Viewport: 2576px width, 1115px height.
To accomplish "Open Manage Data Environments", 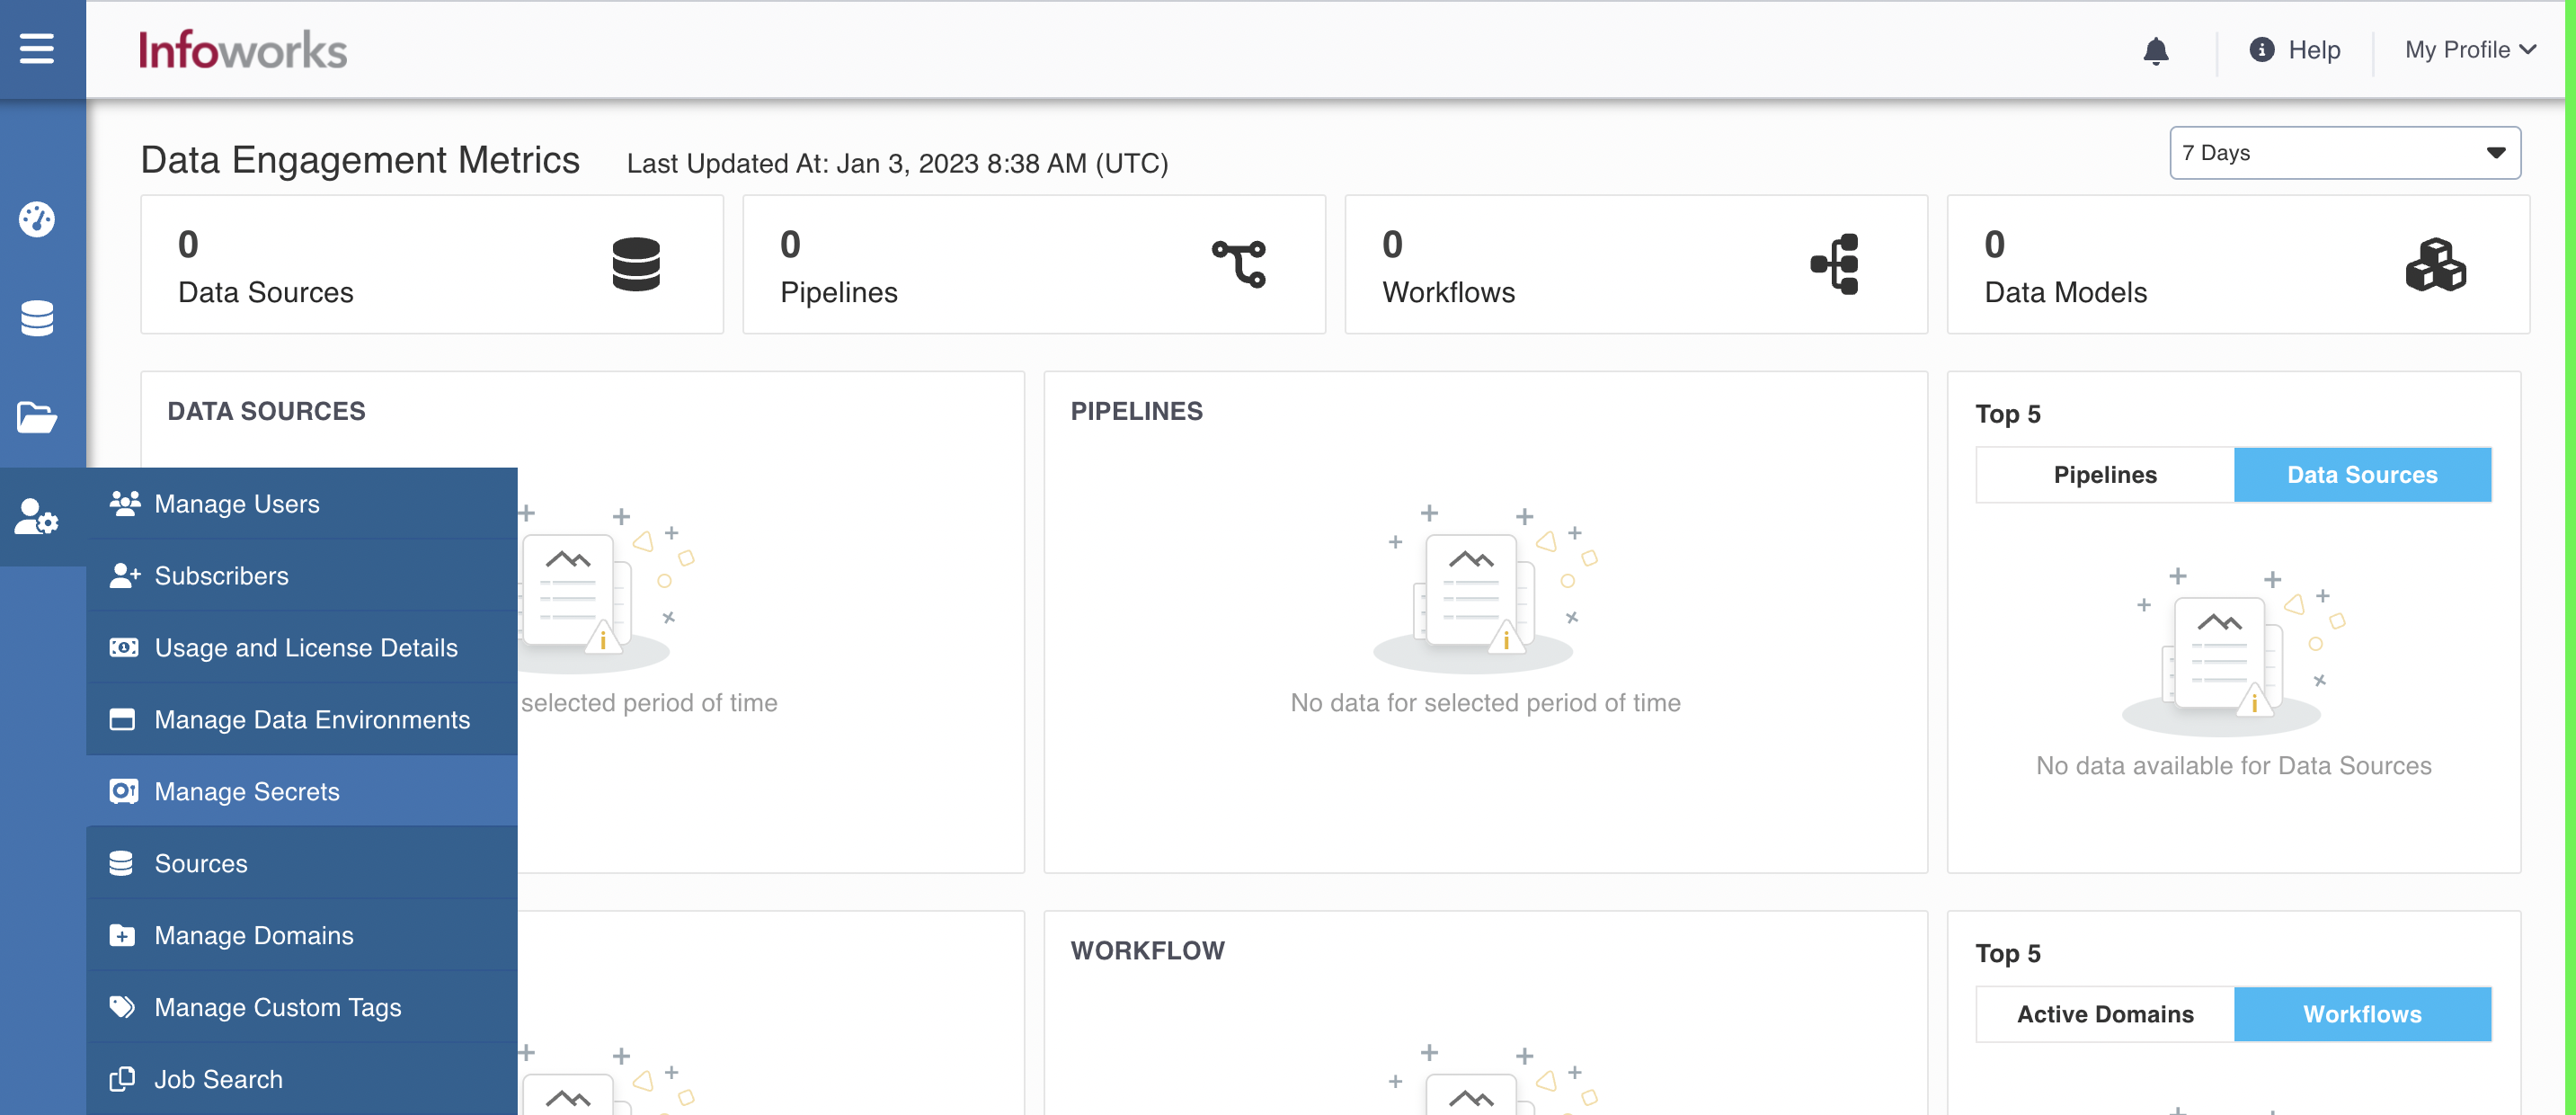I will [302, 719].
